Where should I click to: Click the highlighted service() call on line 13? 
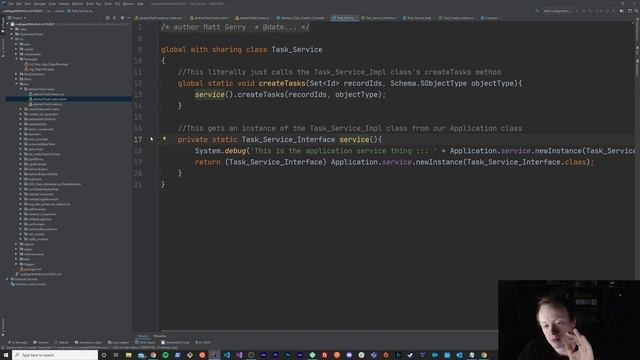pos(209,94)
